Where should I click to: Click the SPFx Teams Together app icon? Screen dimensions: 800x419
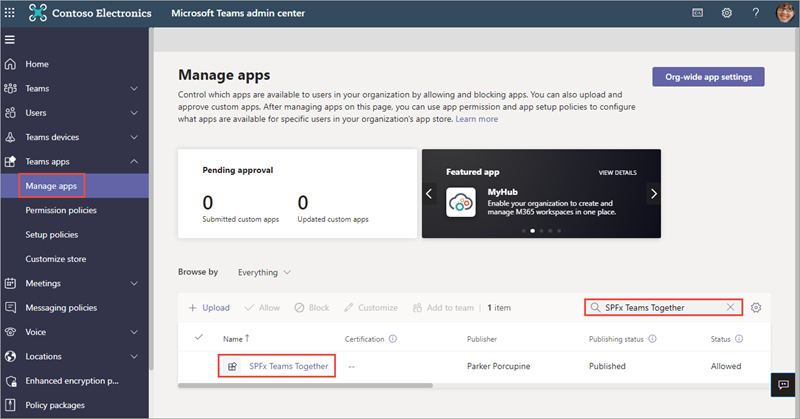click(232, 366)
